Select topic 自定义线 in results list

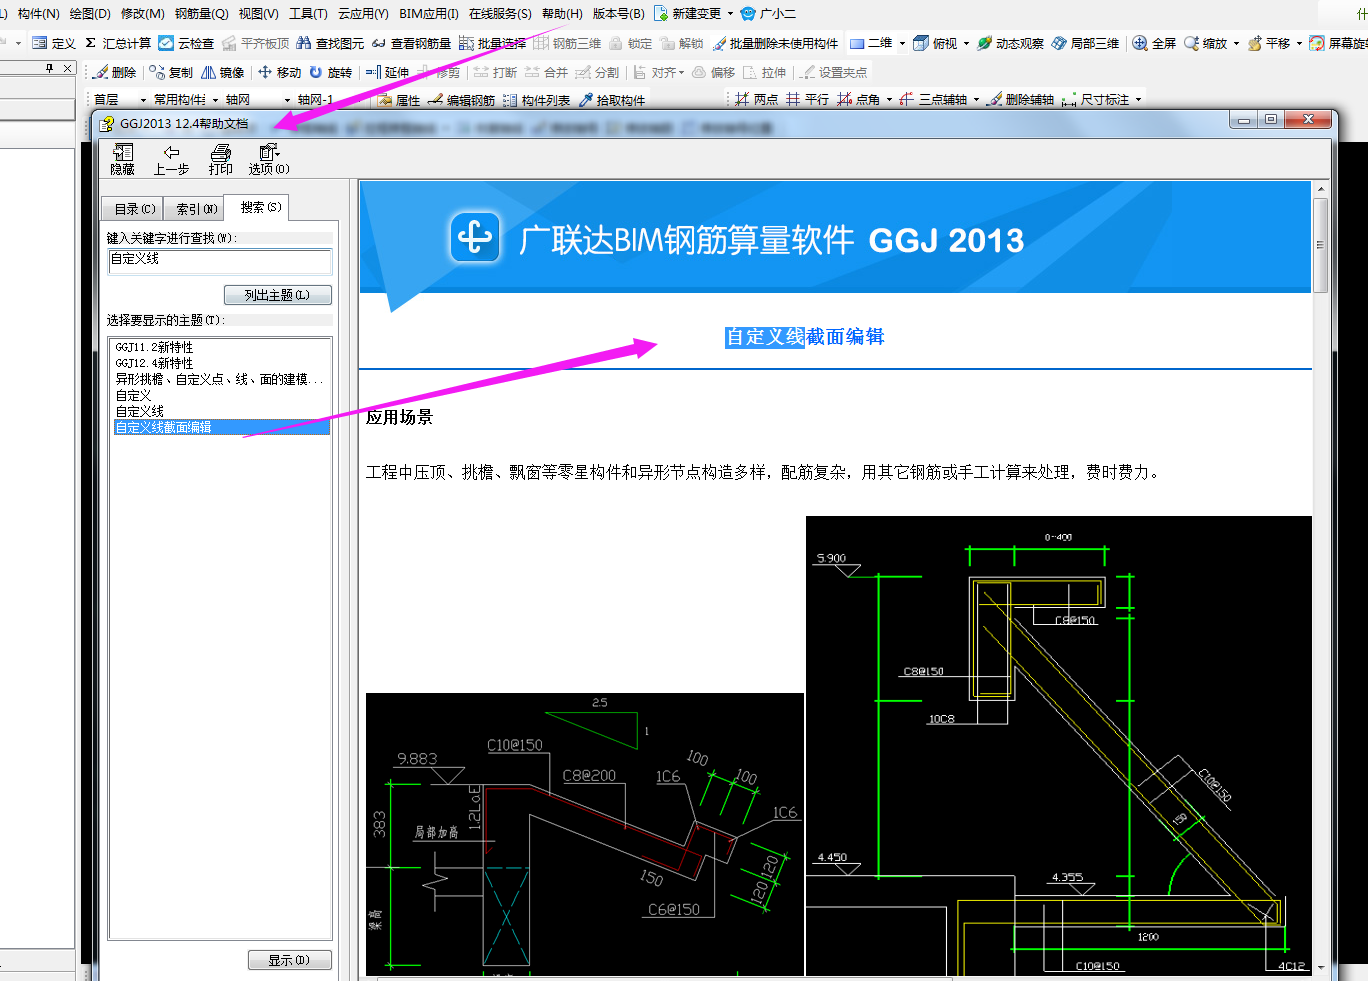[140, 411]
